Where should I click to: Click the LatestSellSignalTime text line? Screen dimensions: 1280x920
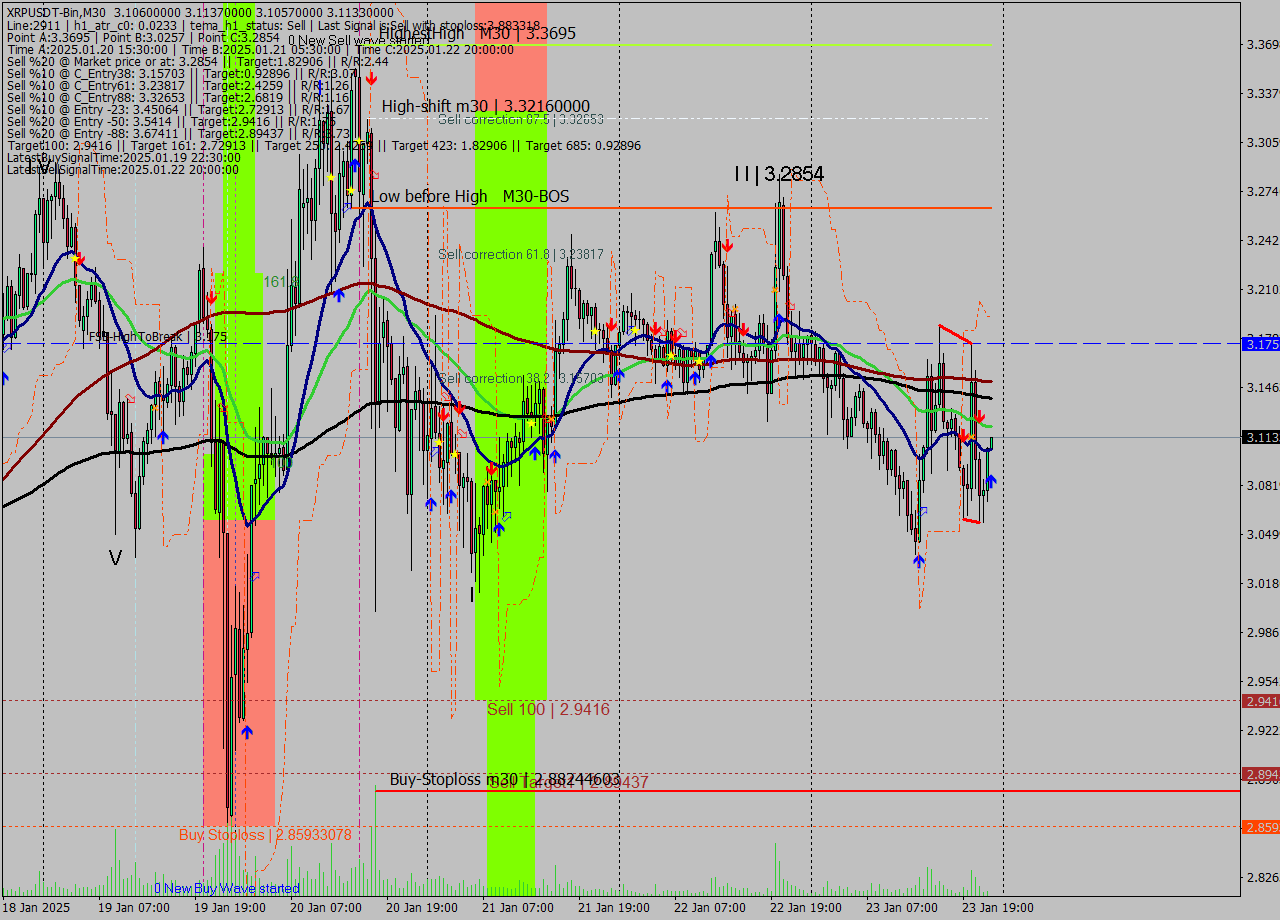(123, 169)
